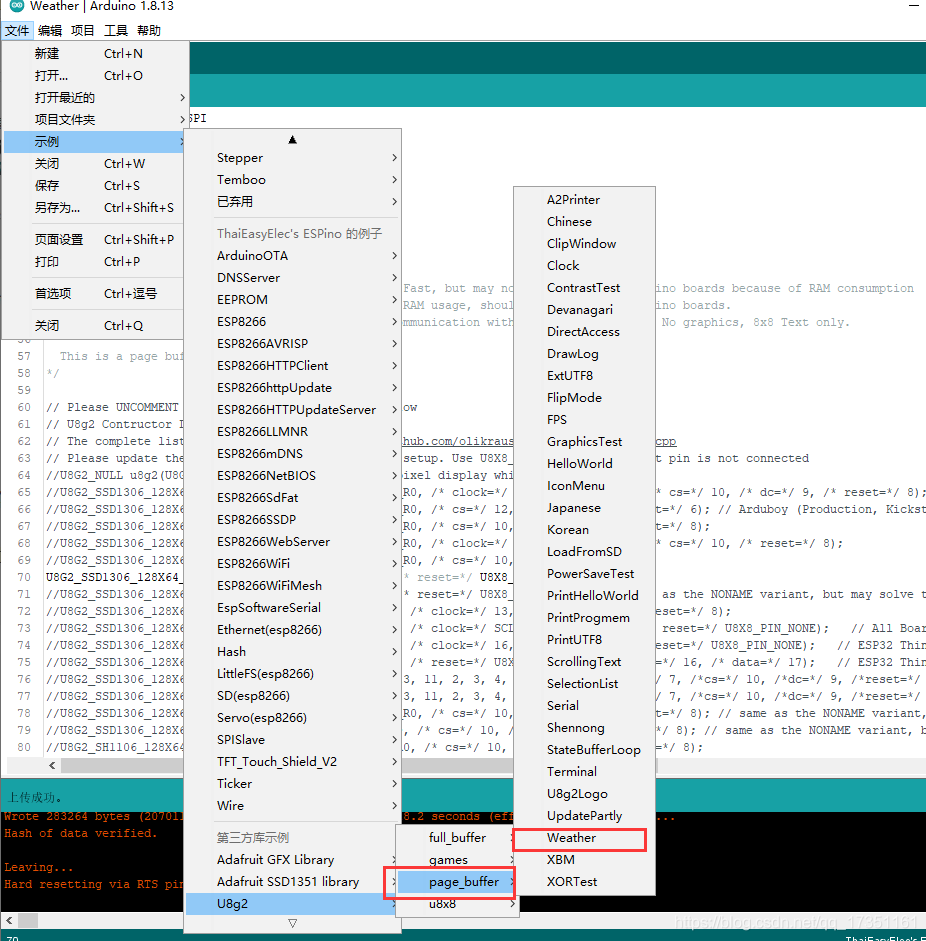926x941 pixels.
Task: Expand the Ticker examples
Action: (292, 784)
